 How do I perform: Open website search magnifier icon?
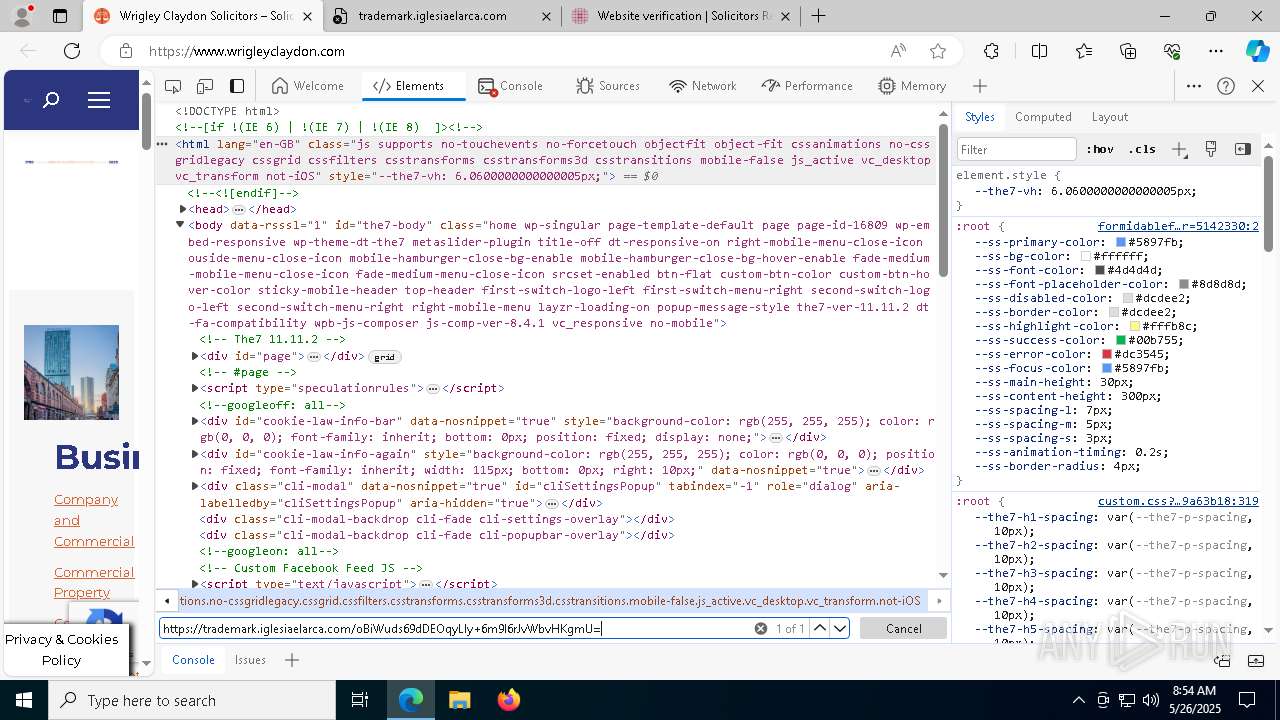coord(52,100)
